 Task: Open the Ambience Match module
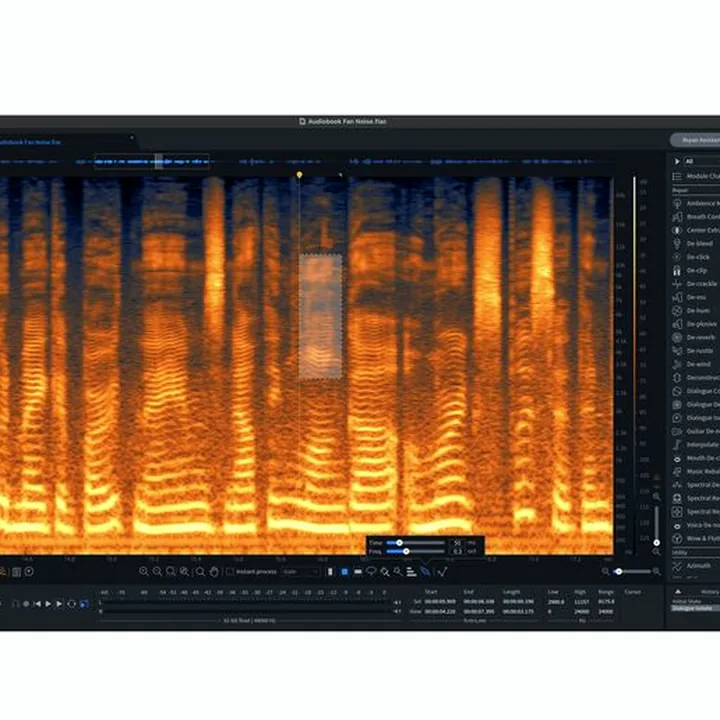tap(696, 203)
